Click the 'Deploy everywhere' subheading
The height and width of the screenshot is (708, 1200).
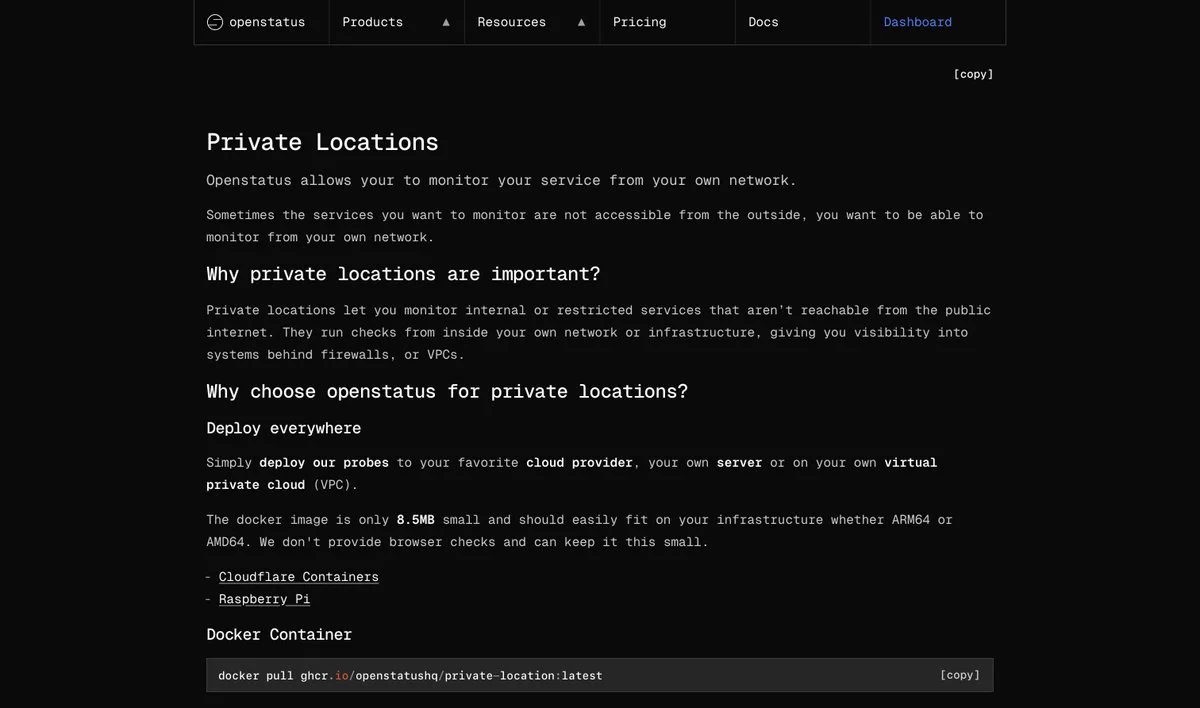point(284,428)
